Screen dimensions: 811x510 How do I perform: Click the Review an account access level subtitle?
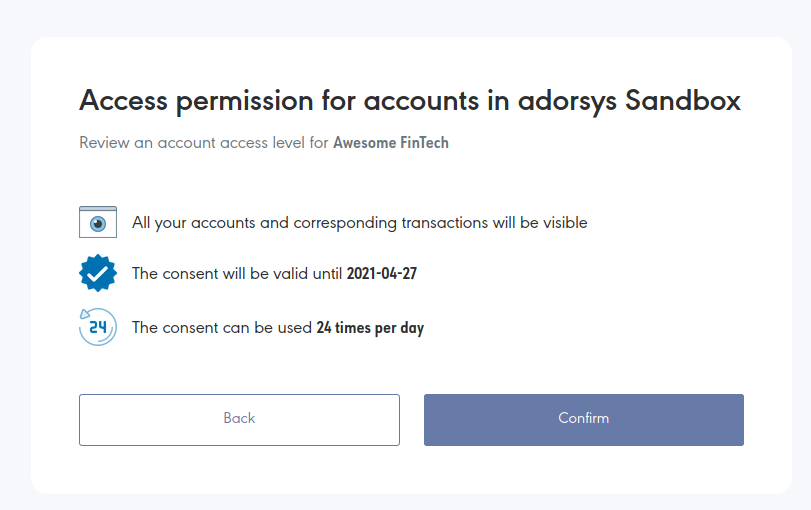point(264,143)
